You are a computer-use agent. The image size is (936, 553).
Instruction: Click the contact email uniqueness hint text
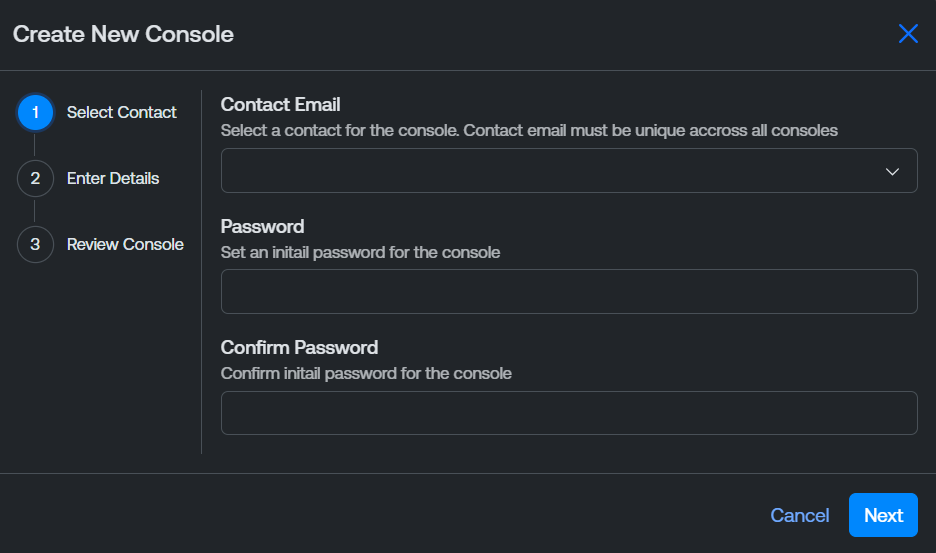pos(528,131)
